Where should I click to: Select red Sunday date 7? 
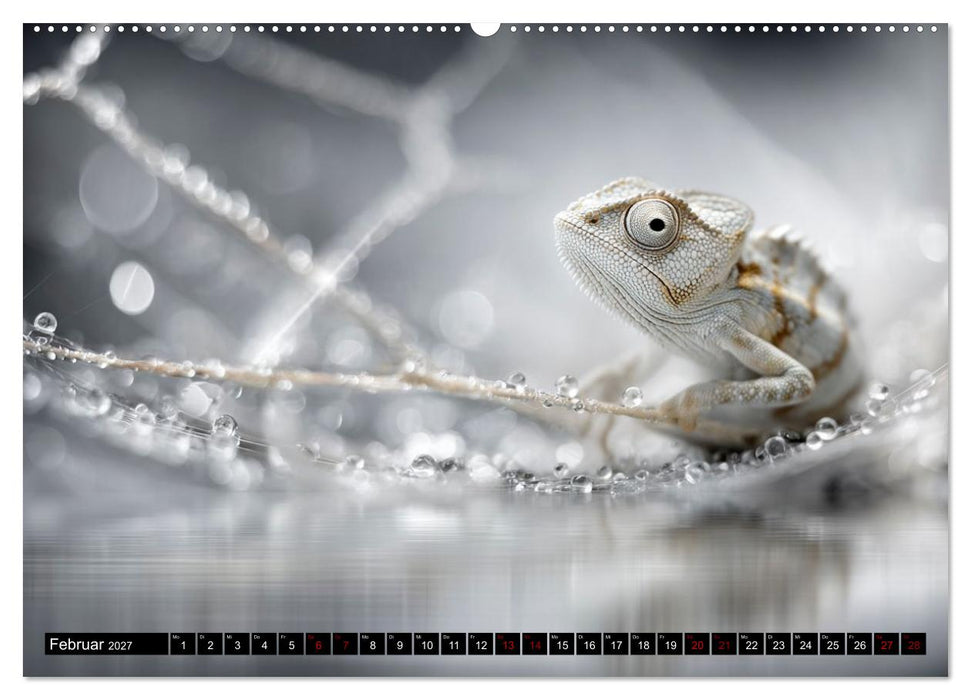pyautogui.click(x=346, y=644)
